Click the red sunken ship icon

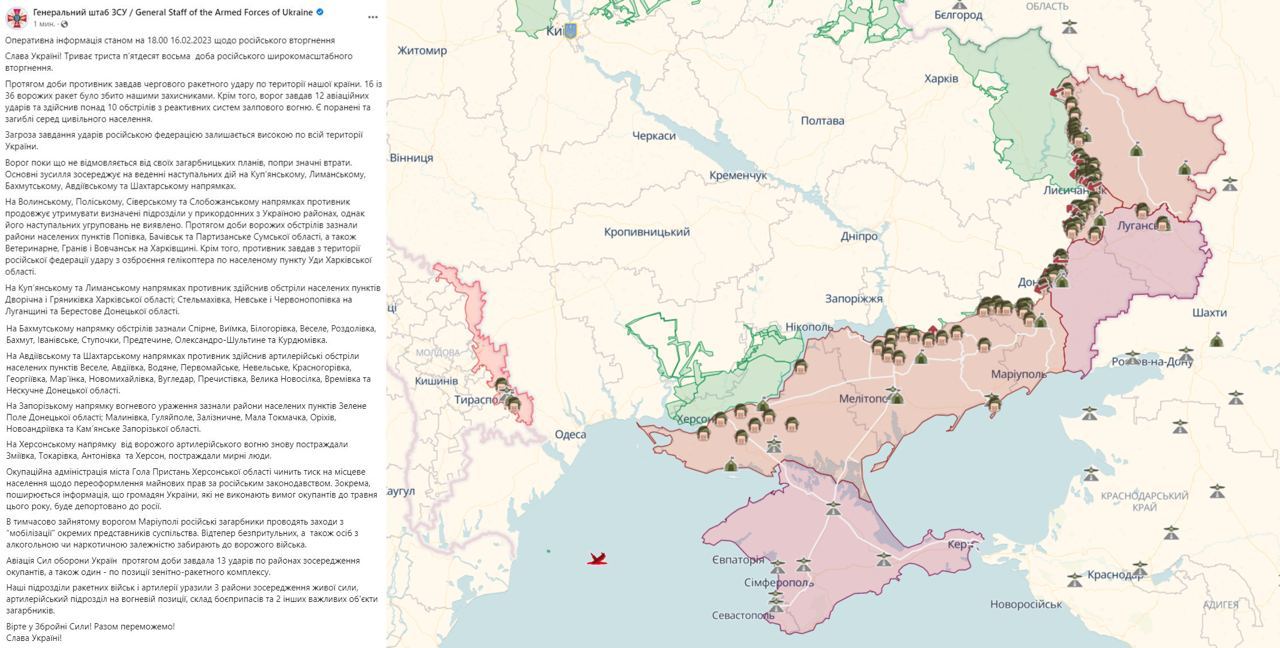point(597,559)
